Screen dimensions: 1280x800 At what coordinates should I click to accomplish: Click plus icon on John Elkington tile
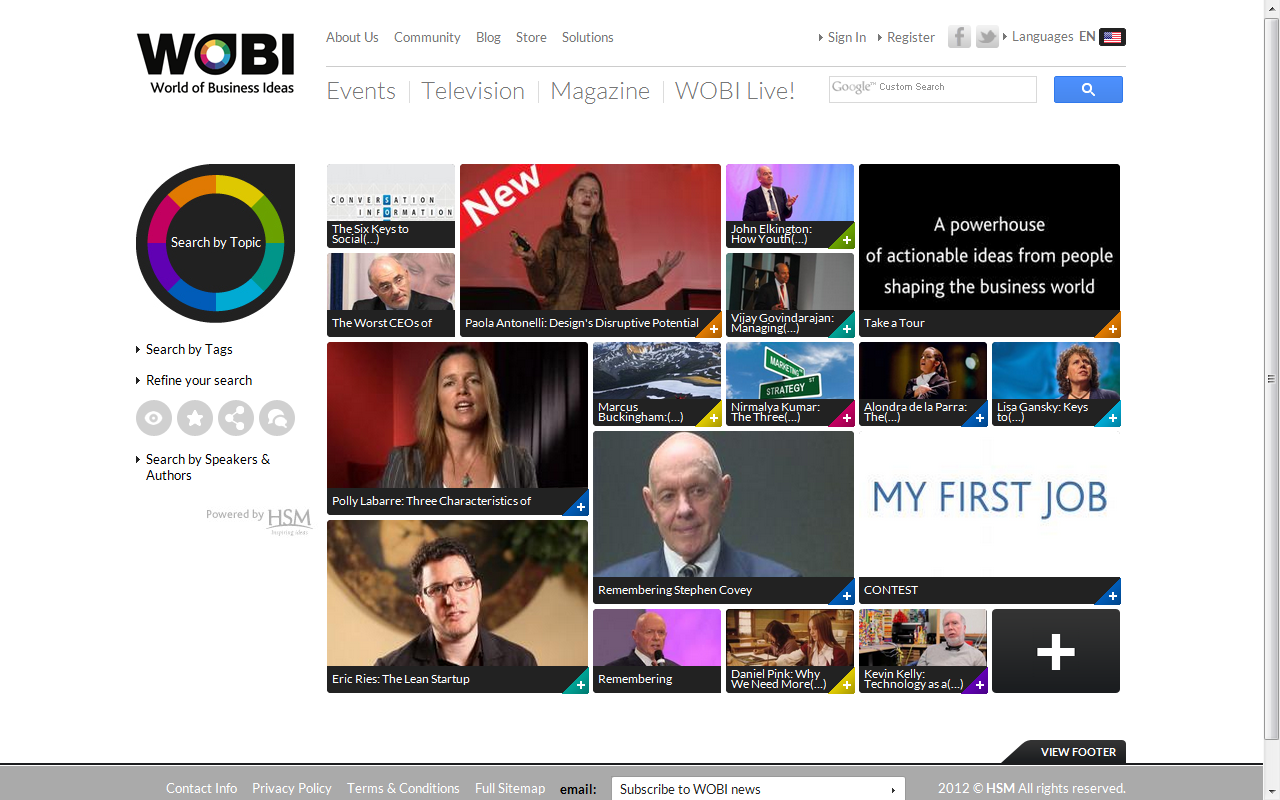point(847,240)
